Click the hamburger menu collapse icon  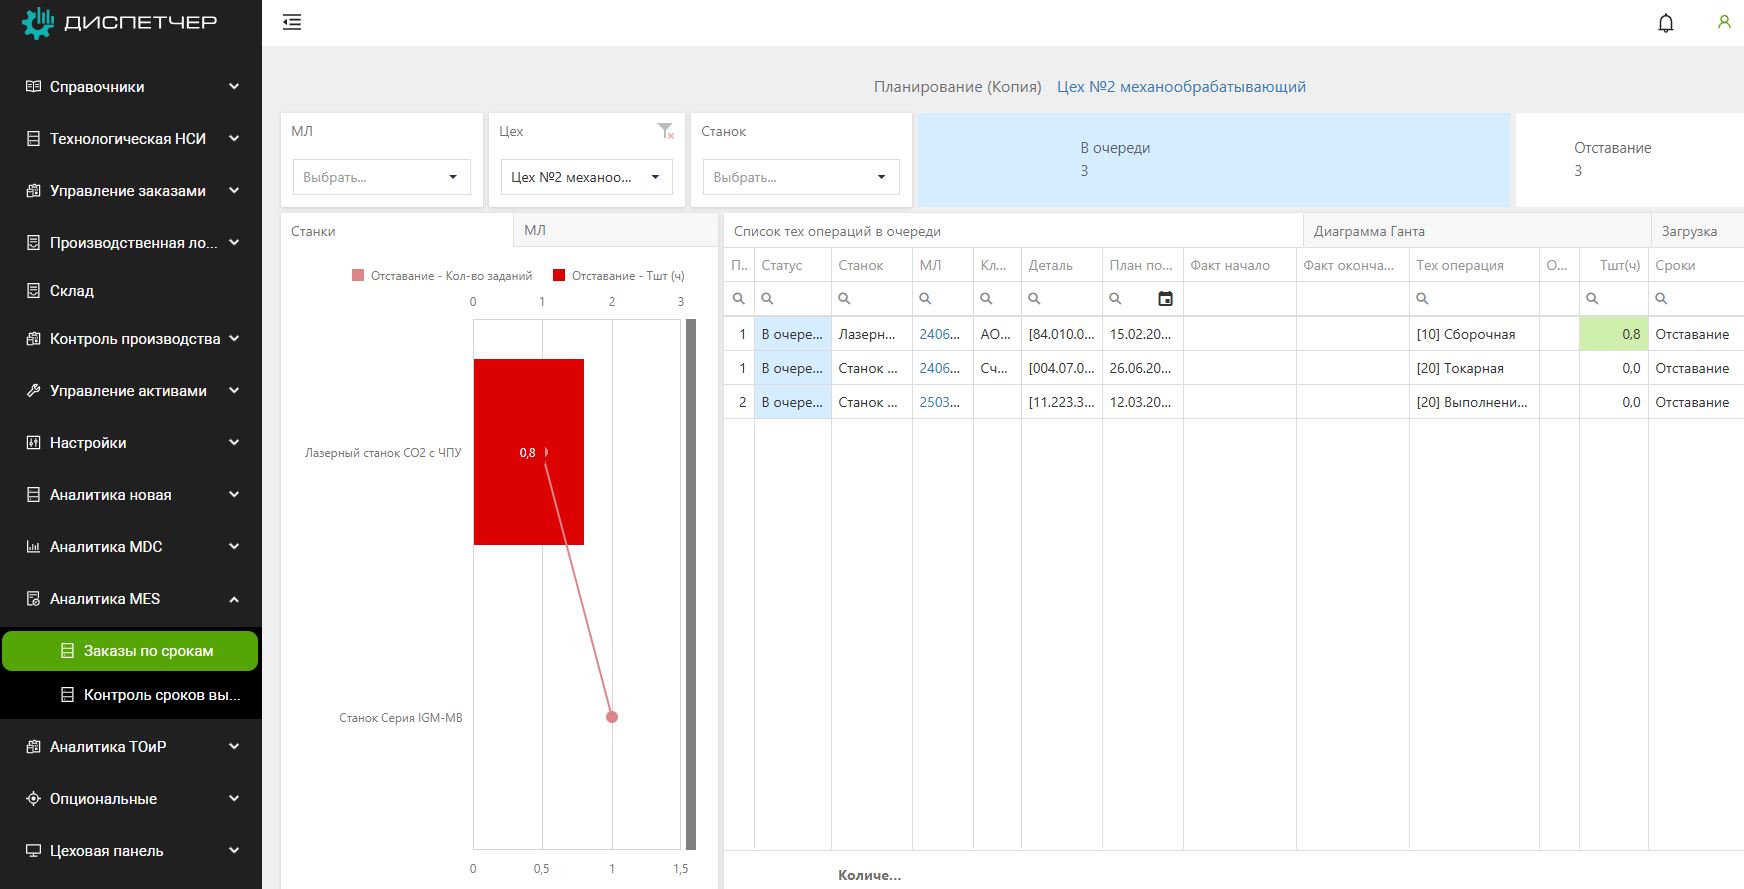292,22
